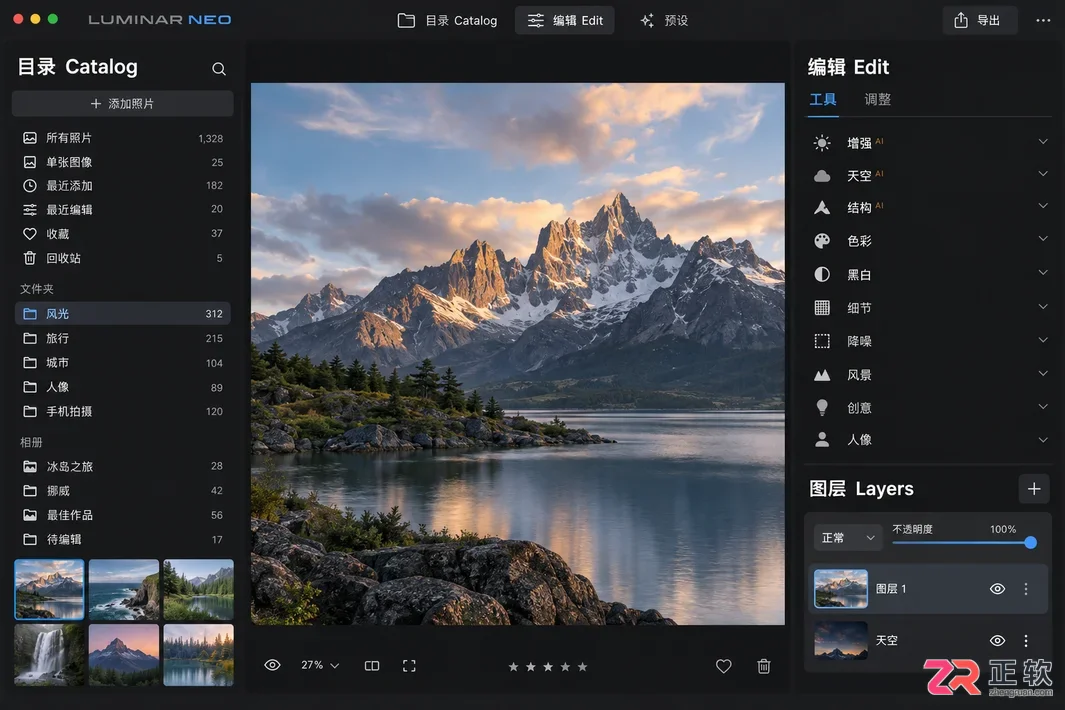Click the 风景 mountain icon
The height and width of the screenshot is (710, 1065).
822,375
